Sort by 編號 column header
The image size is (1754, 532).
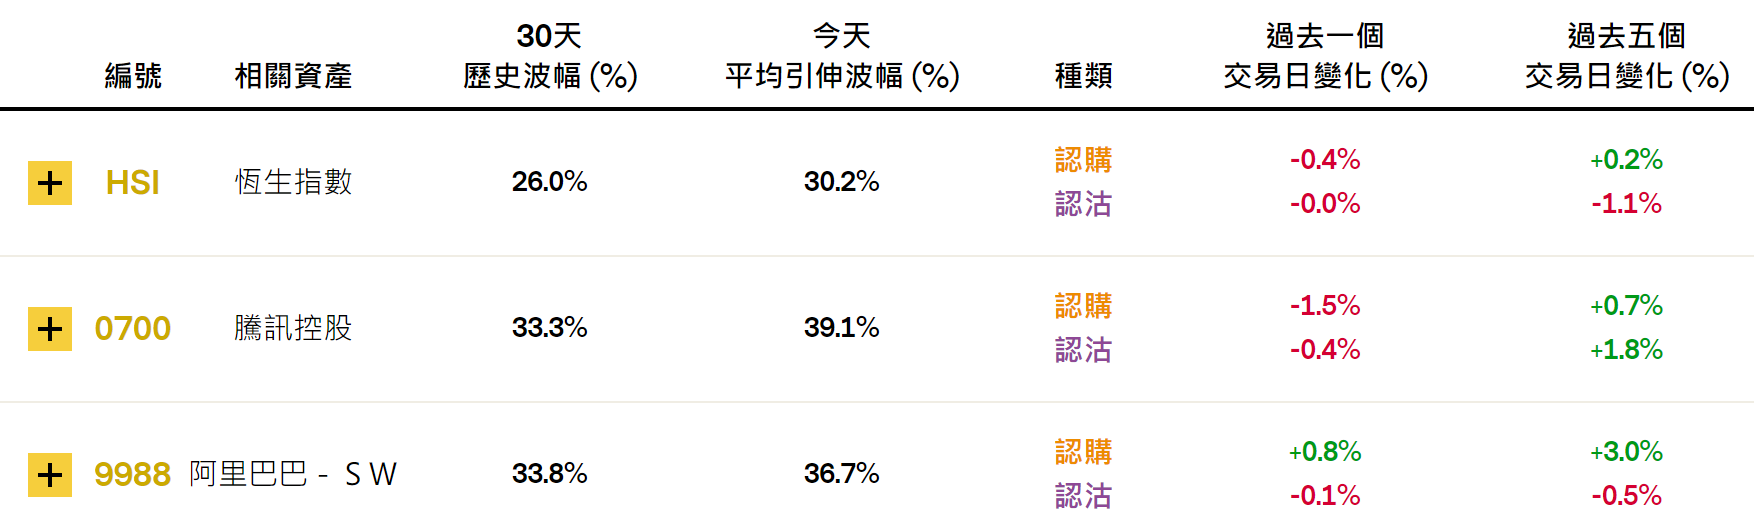[x=133, y=76]
